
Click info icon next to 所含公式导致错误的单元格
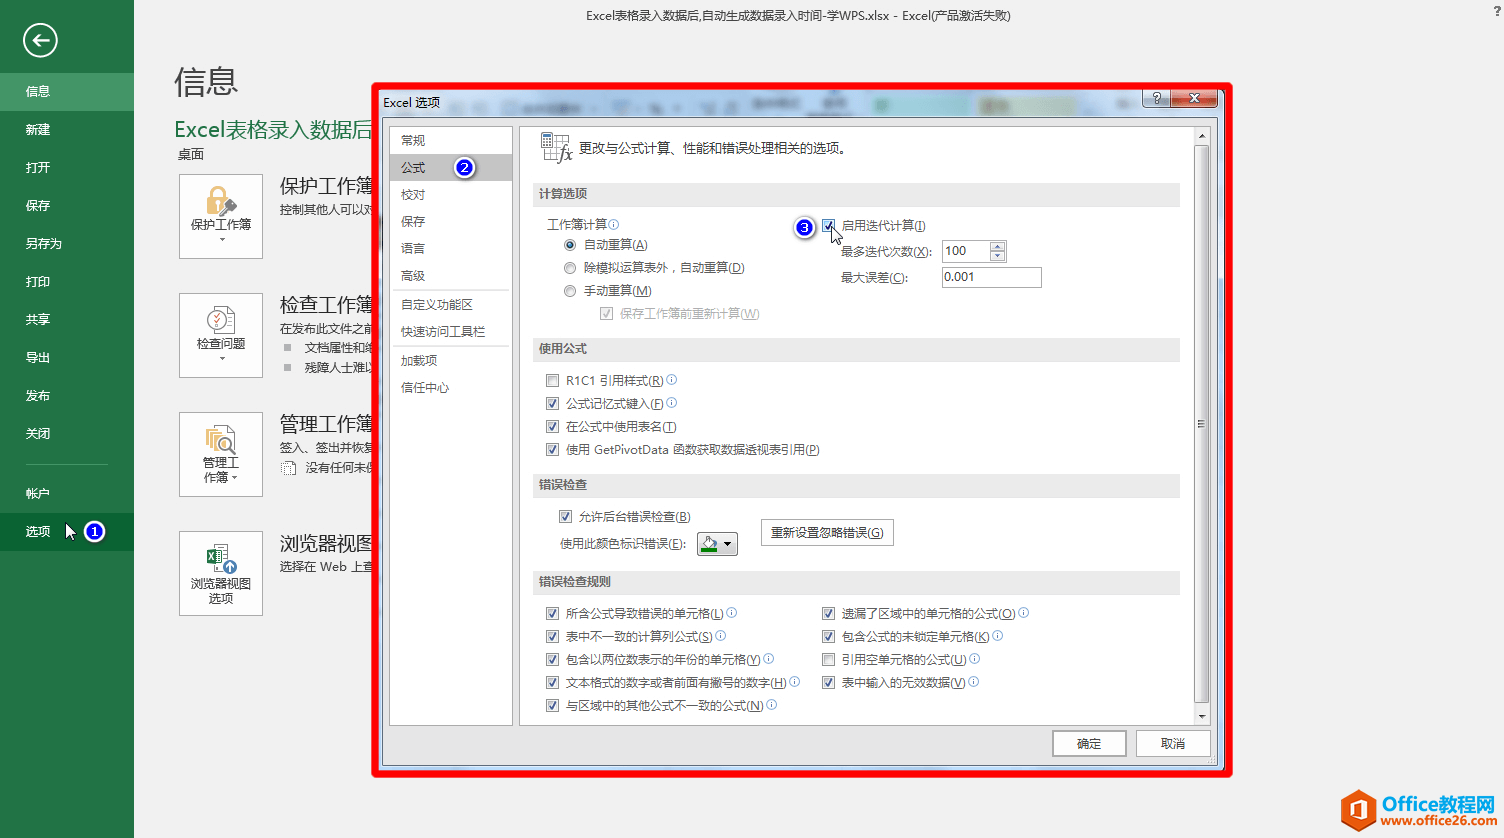click(x=732, y=612)
